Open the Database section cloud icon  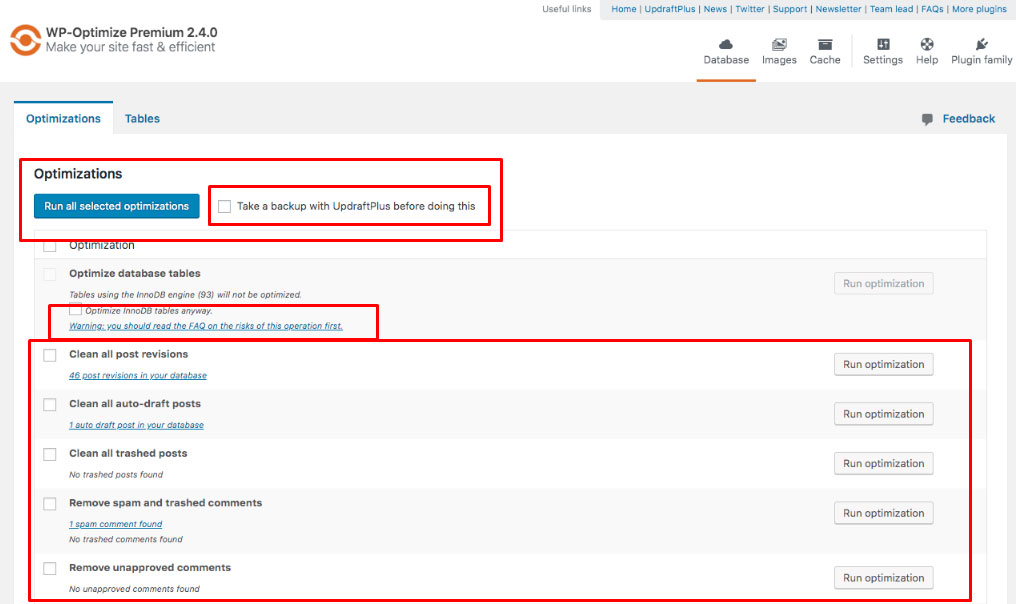726,44
